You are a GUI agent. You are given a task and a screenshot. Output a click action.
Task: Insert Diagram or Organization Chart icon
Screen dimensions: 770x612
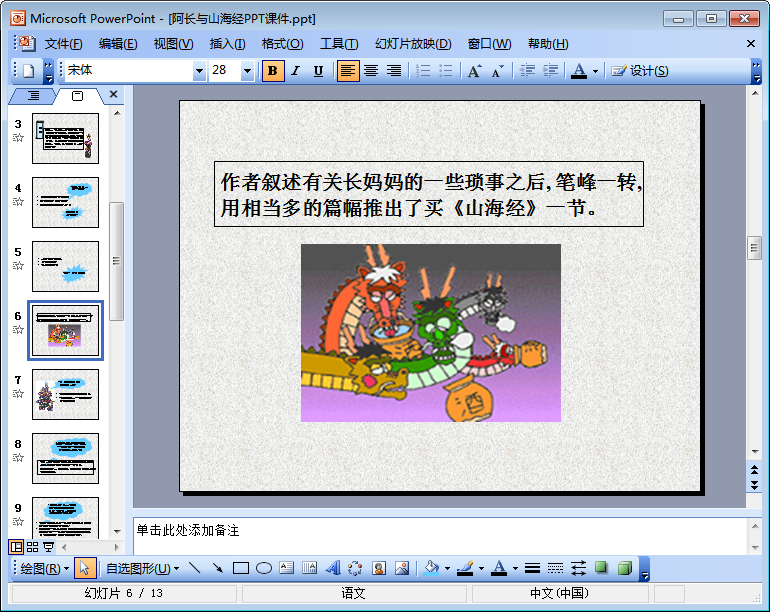355,568
